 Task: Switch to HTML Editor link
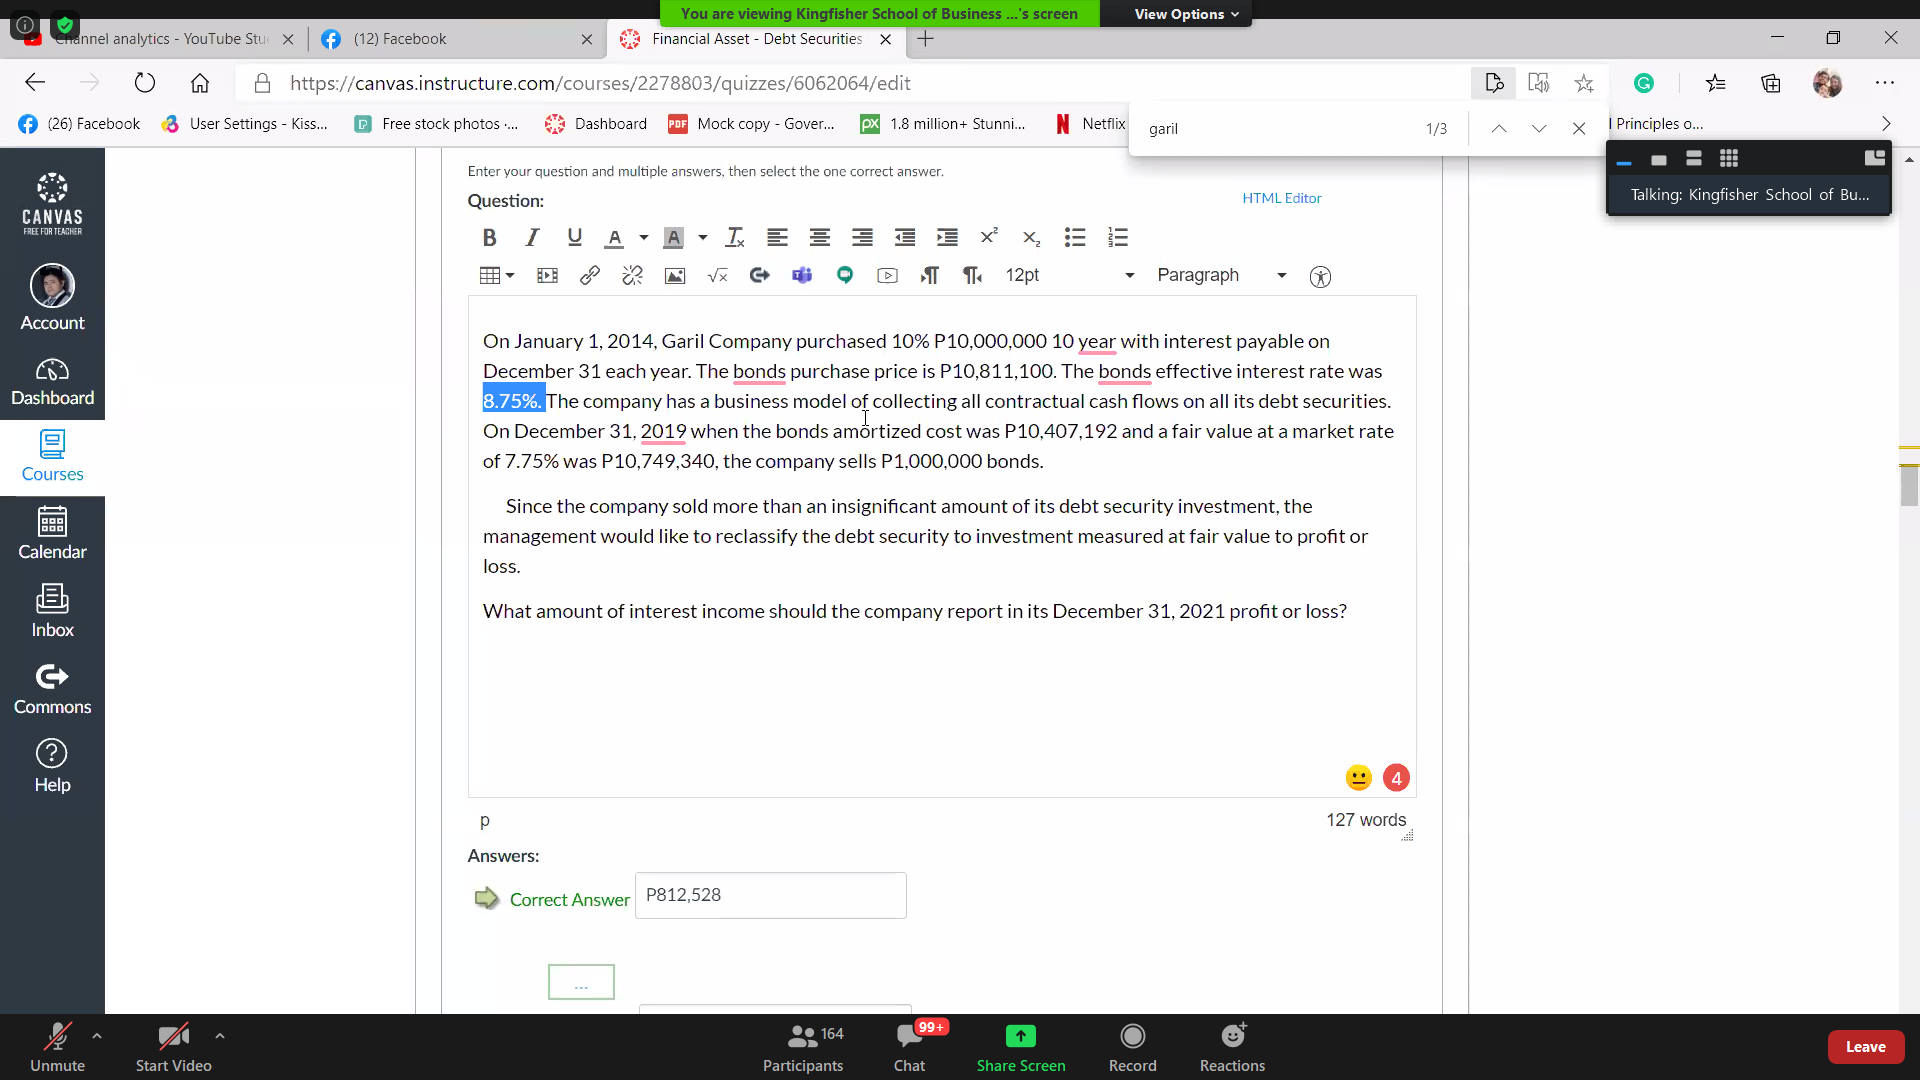click(1281, 198)
